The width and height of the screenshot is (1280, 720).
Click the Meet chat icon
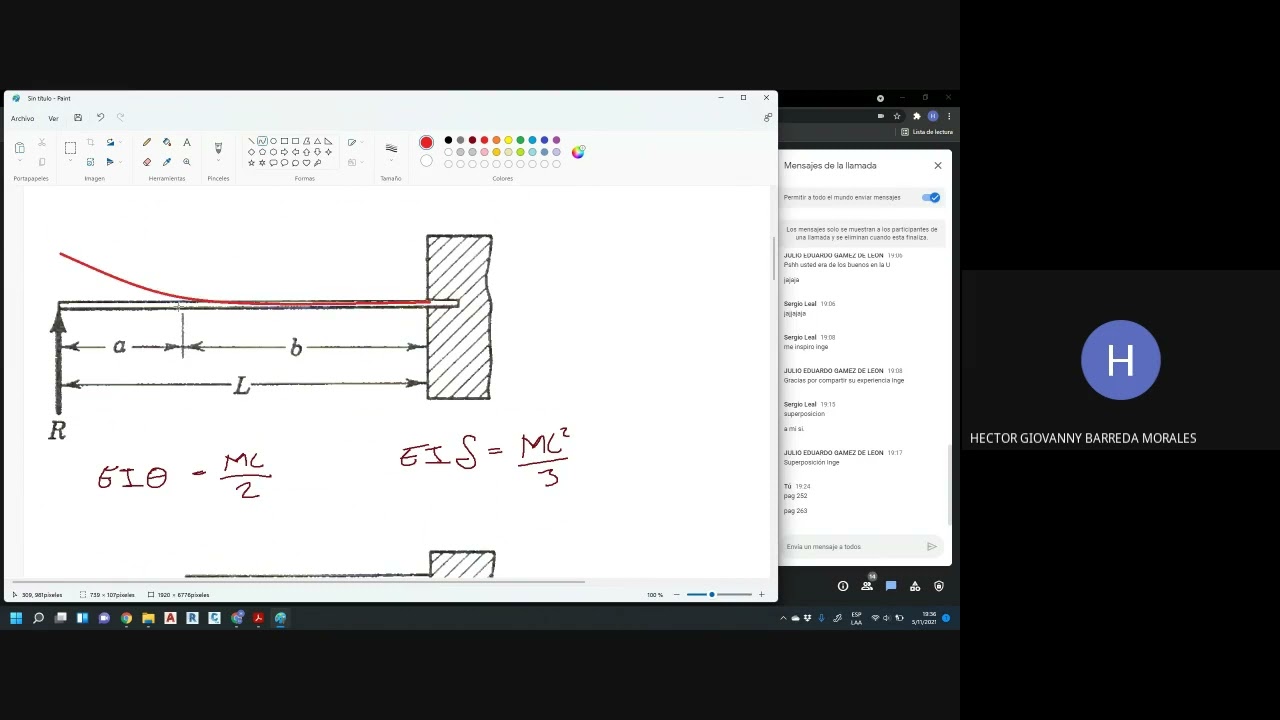pos(891,586)
